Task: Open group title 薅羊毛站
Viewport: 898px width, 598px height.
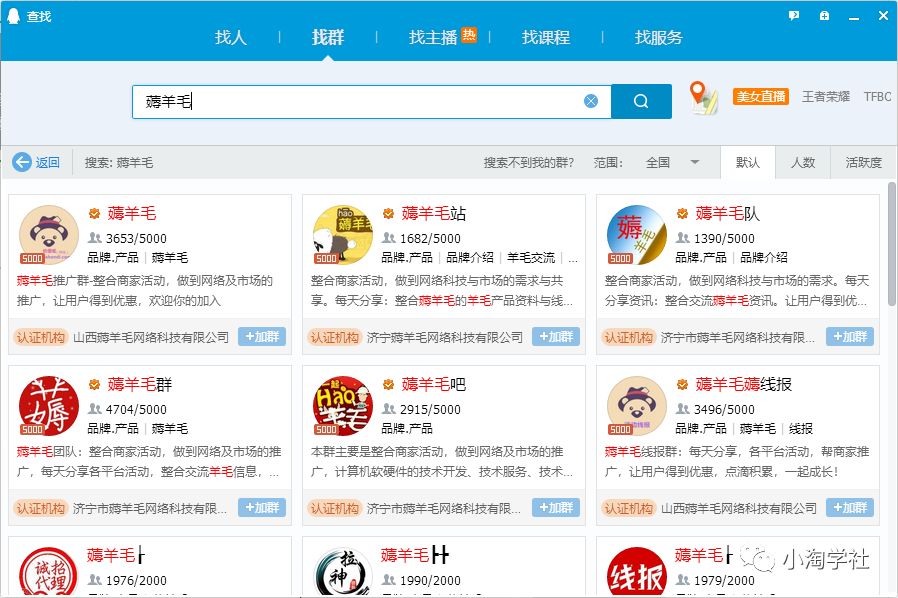Action: coord(434,214)
